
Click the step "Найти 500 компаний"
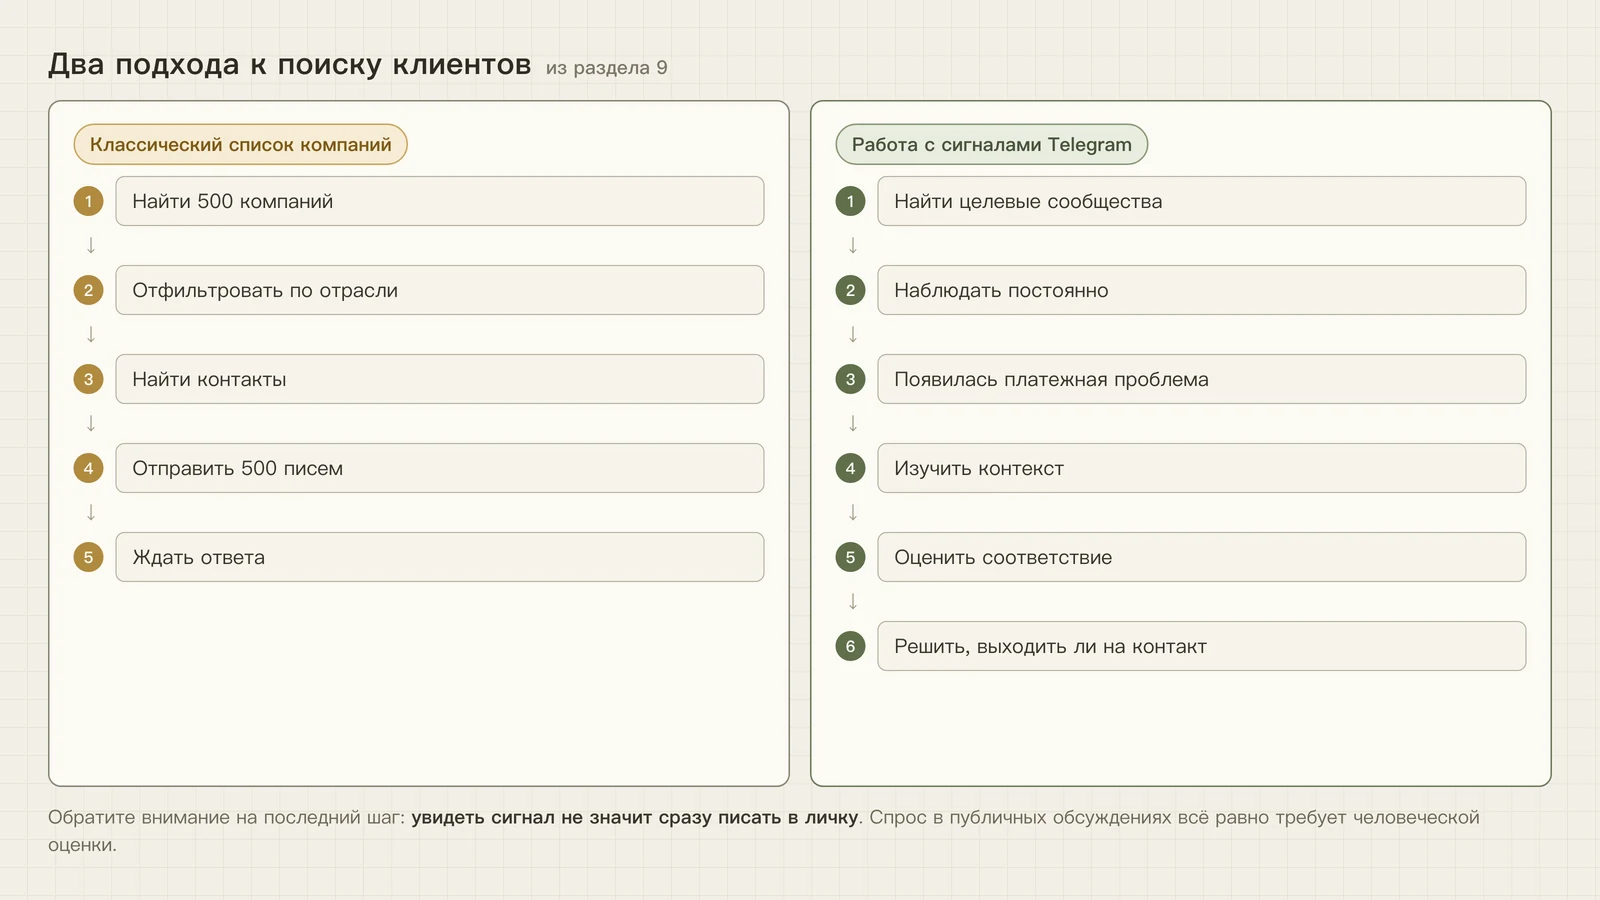click(440, 201)
